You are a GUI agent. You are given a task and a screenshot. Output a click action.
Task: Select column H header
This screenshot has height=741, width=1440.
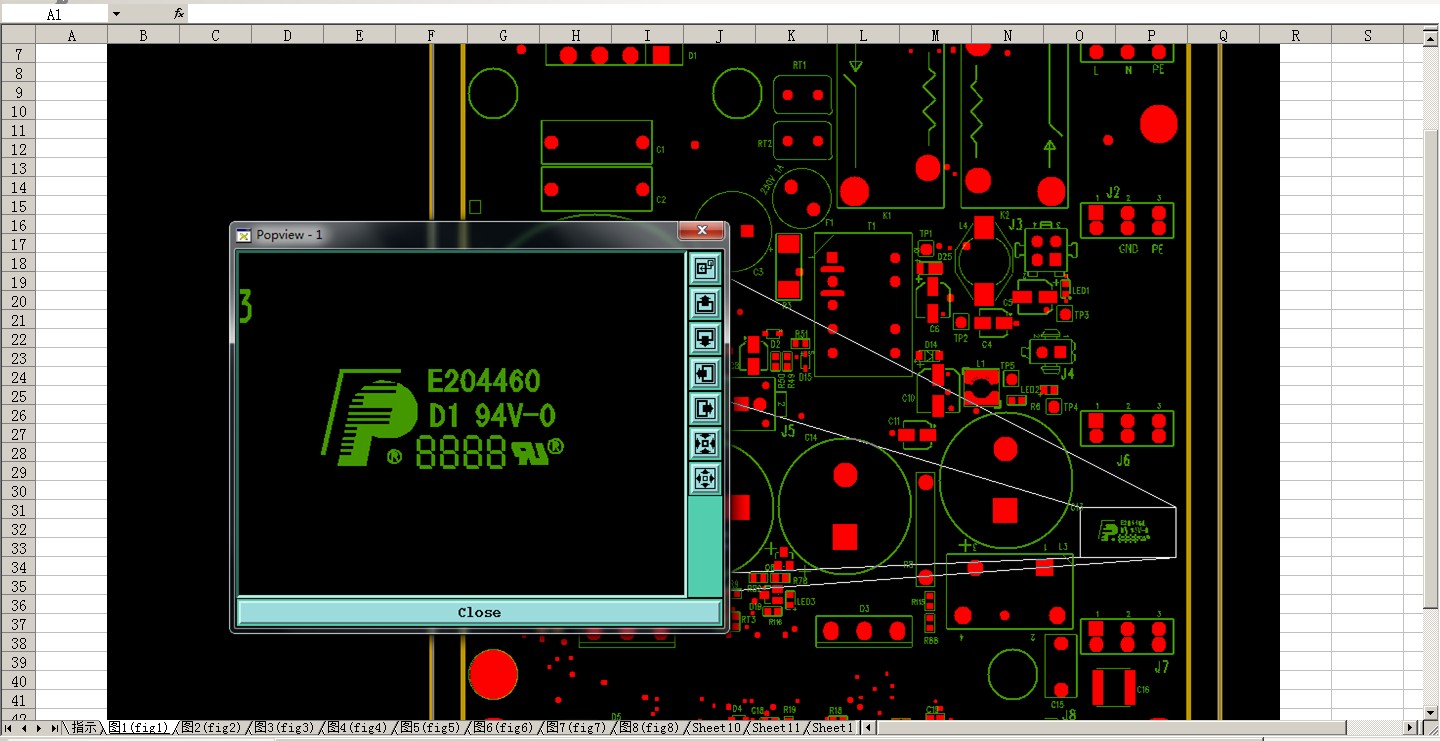point(576,35)
